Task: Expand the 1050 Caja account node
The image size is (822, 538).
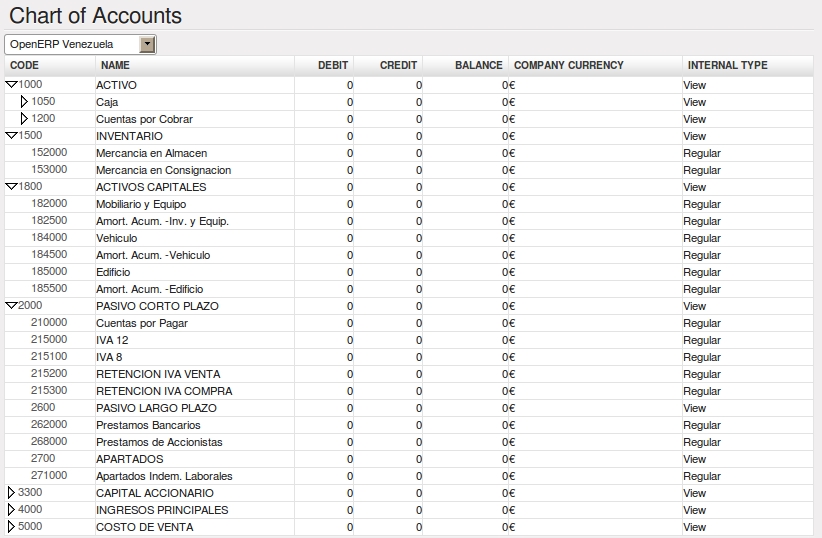Action: coord(24,101)
